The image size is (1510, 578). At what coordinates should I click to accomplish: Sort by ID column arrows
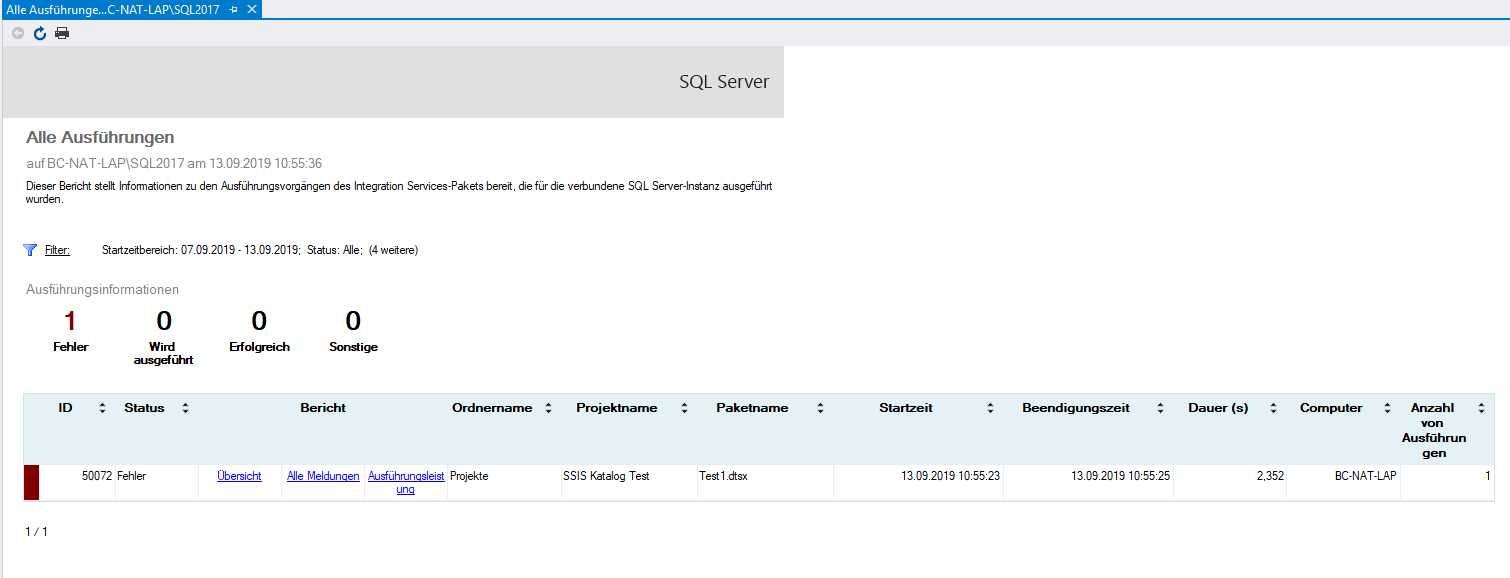[x=102, y=408]
